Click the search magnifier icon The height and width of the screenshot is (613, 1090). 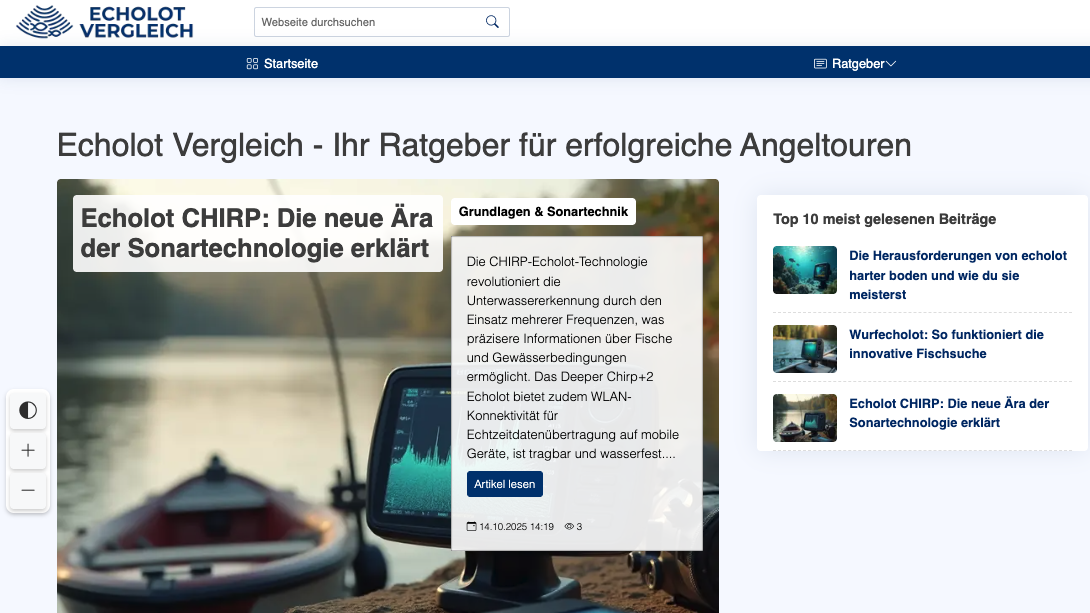491,21
